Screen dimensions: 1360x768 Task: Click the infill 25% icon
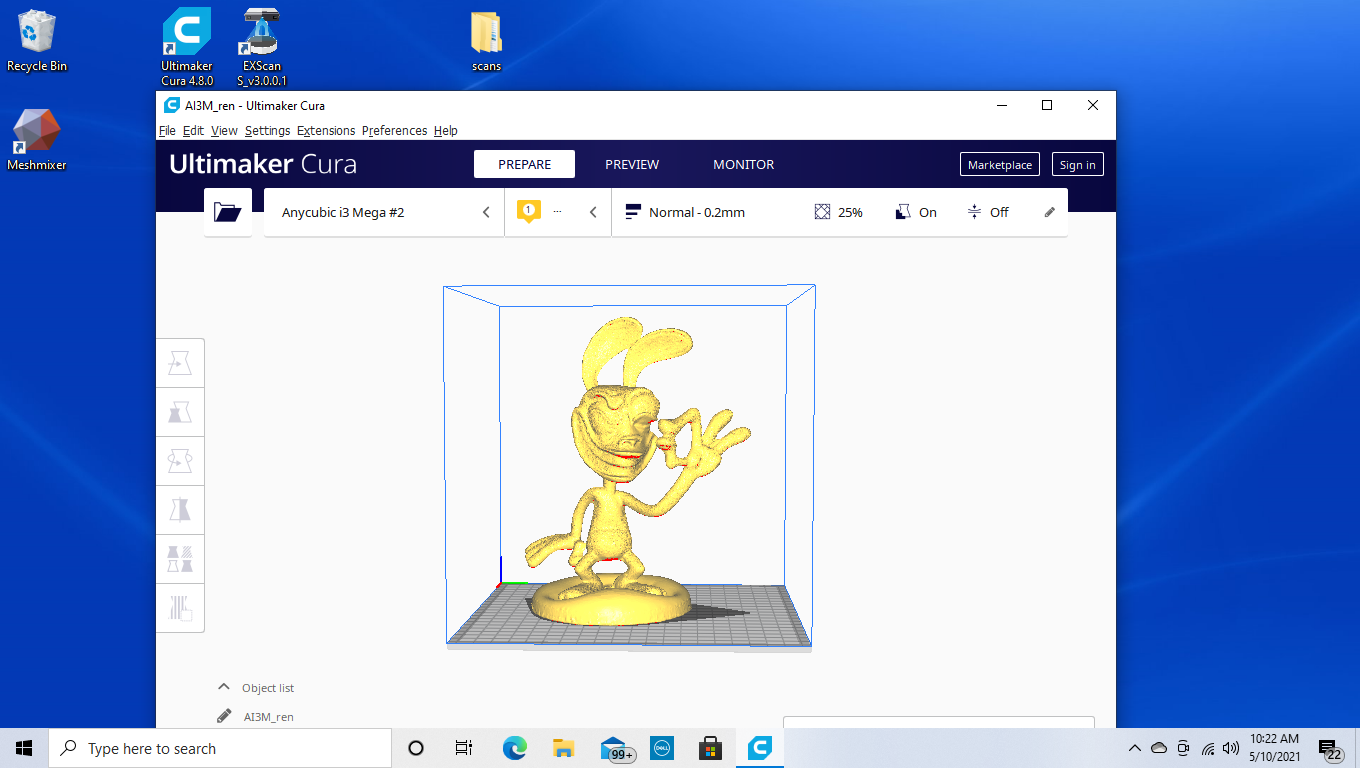[822, 212]
